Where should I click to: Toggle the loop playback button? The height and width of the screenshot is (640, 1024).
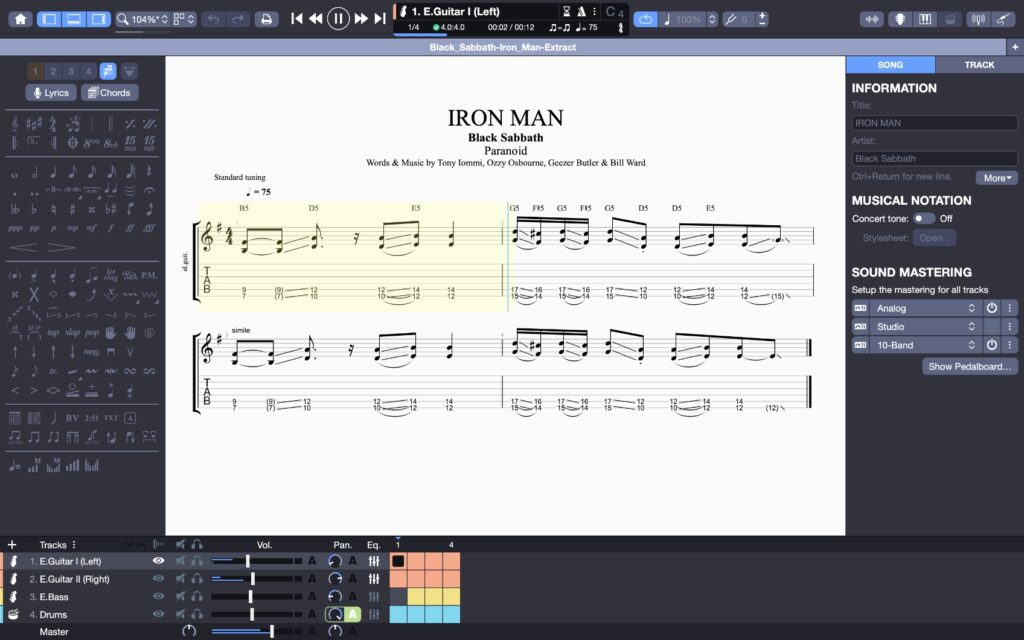pos(645,19)
